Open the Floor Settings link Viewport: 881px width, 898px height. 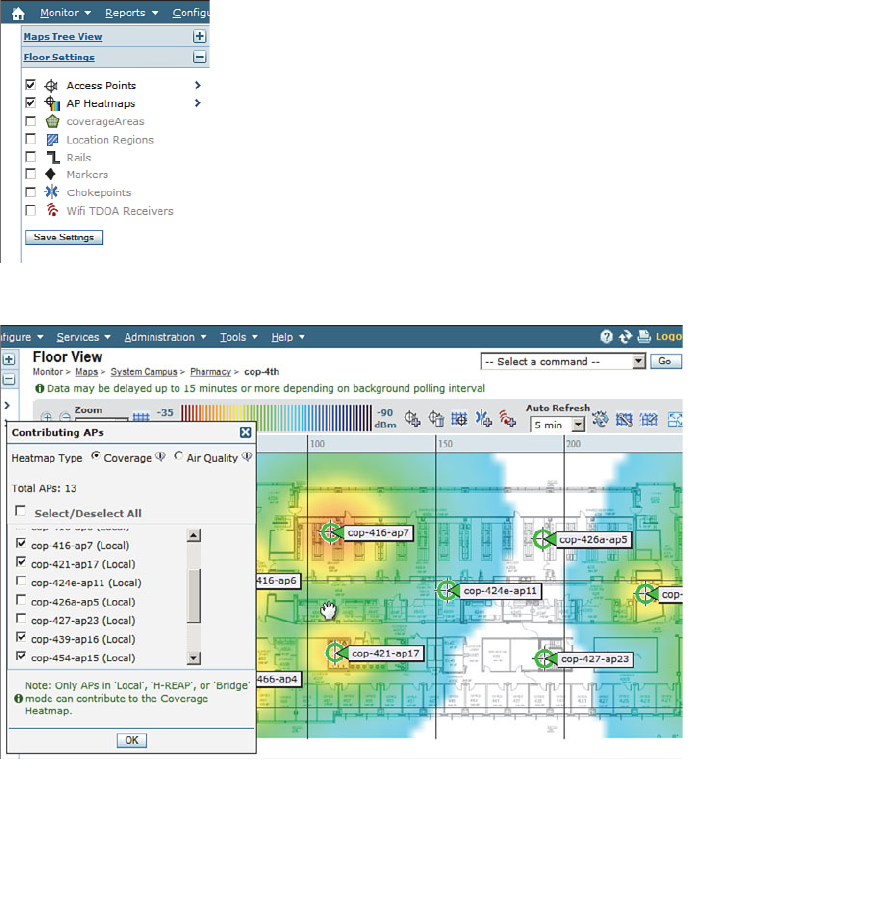coord(59,57)
